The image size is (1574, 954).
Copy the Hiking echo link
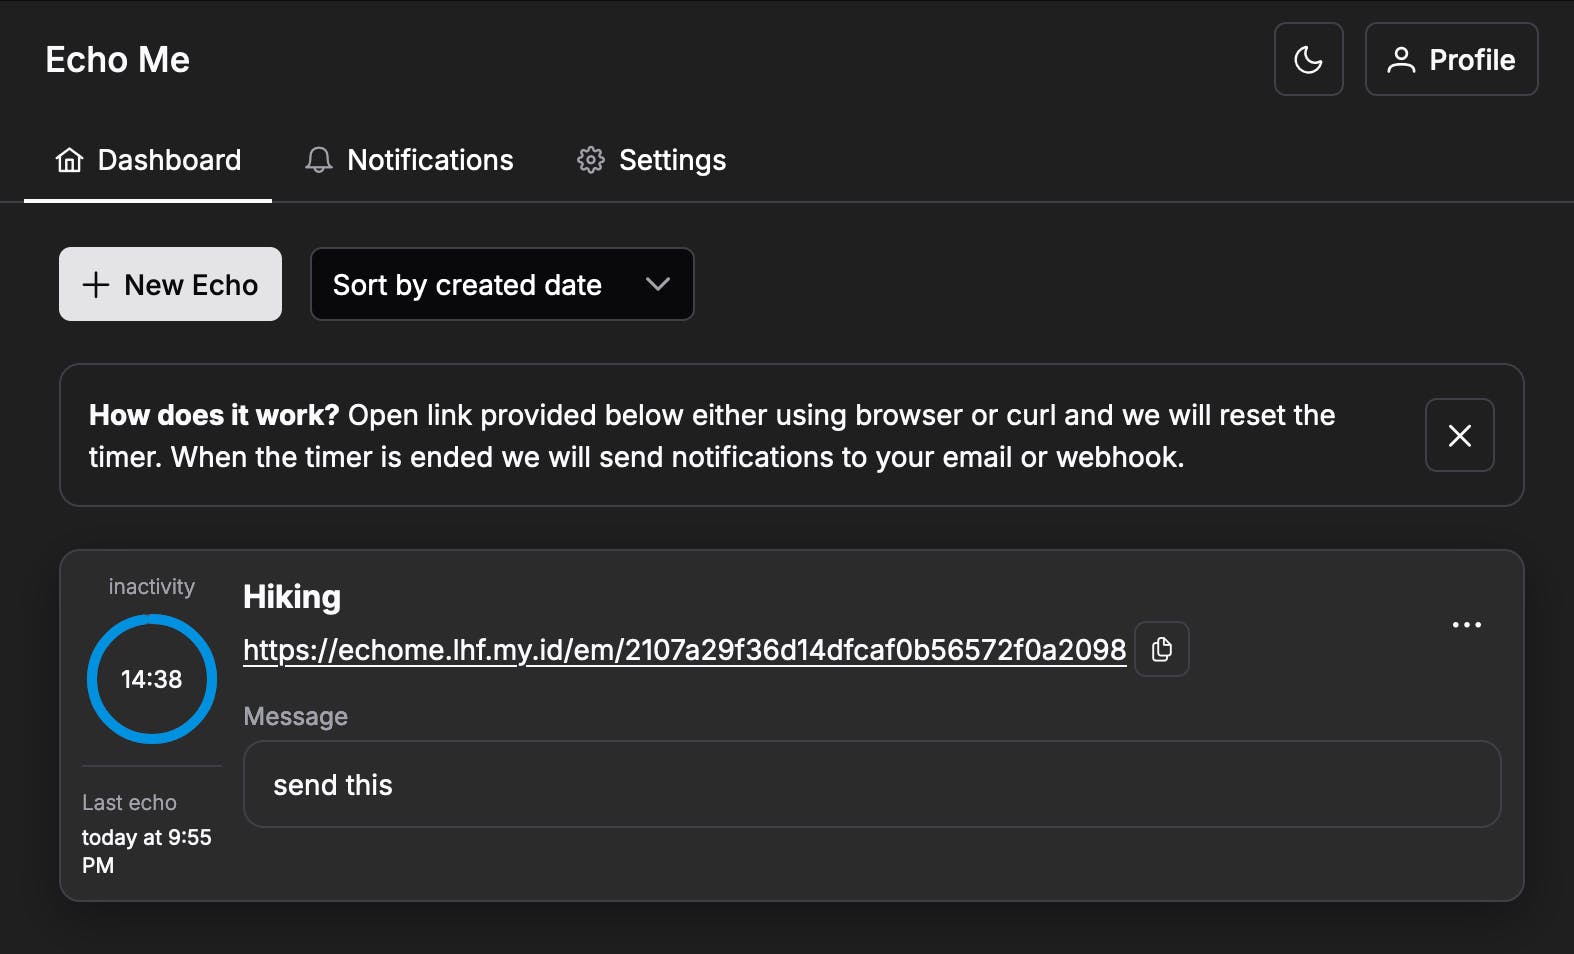click(x=1162, y=649)
